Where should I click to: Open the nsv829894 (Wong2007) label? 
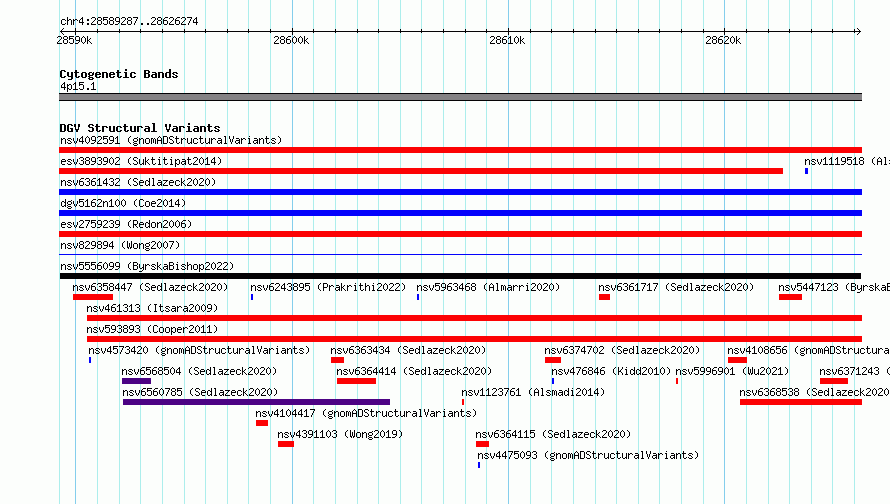coord(120,245)
